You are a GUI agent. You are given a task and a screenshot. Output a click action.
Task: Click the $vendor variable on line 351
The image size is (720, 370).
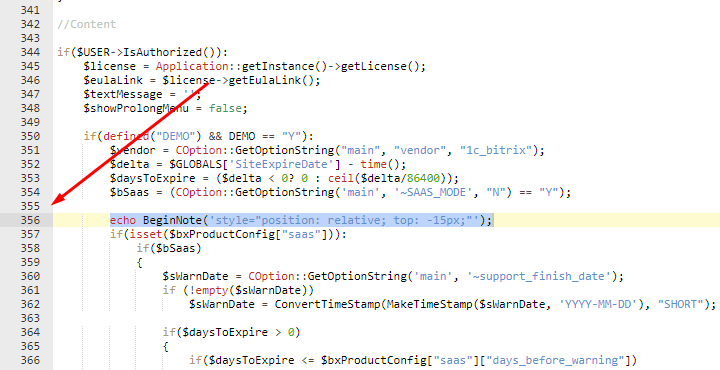tap(133, 150)
